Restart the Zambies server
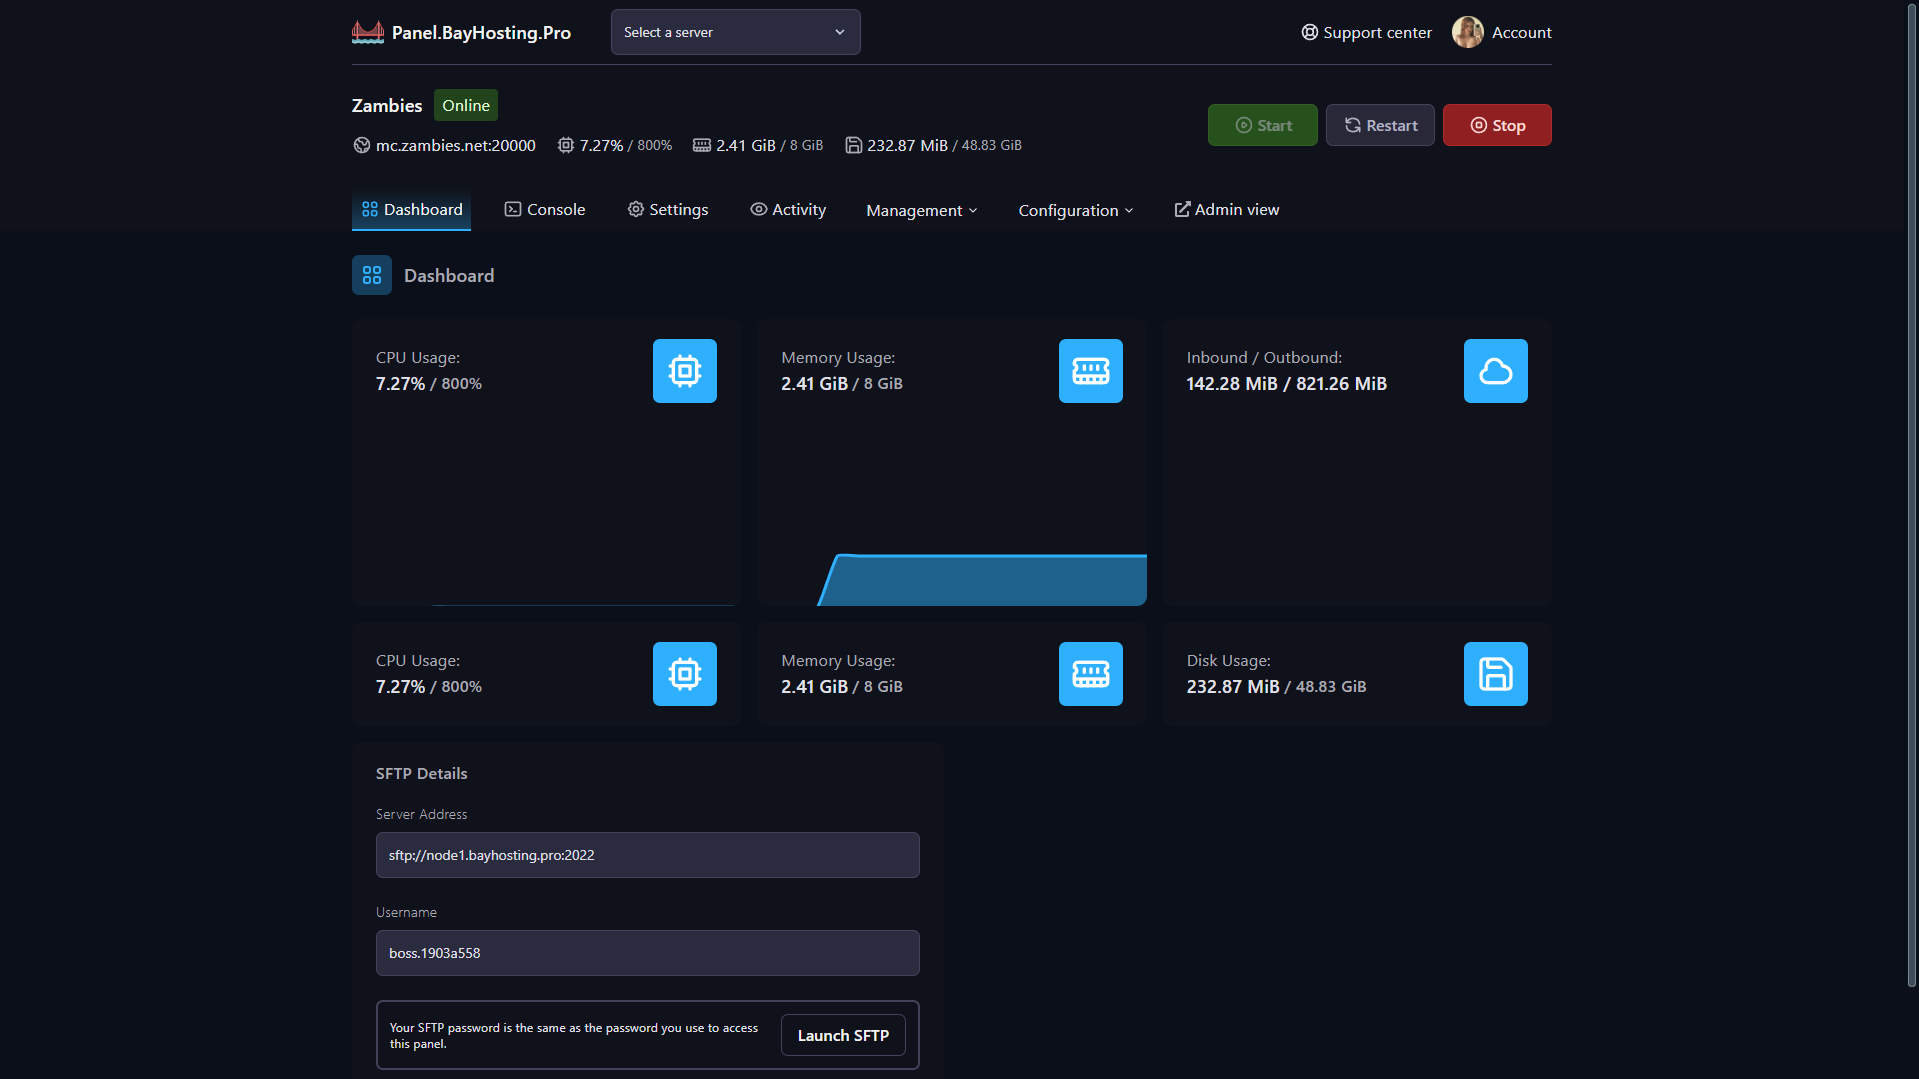1919x1079 pixels. [x=1380, y=125]
